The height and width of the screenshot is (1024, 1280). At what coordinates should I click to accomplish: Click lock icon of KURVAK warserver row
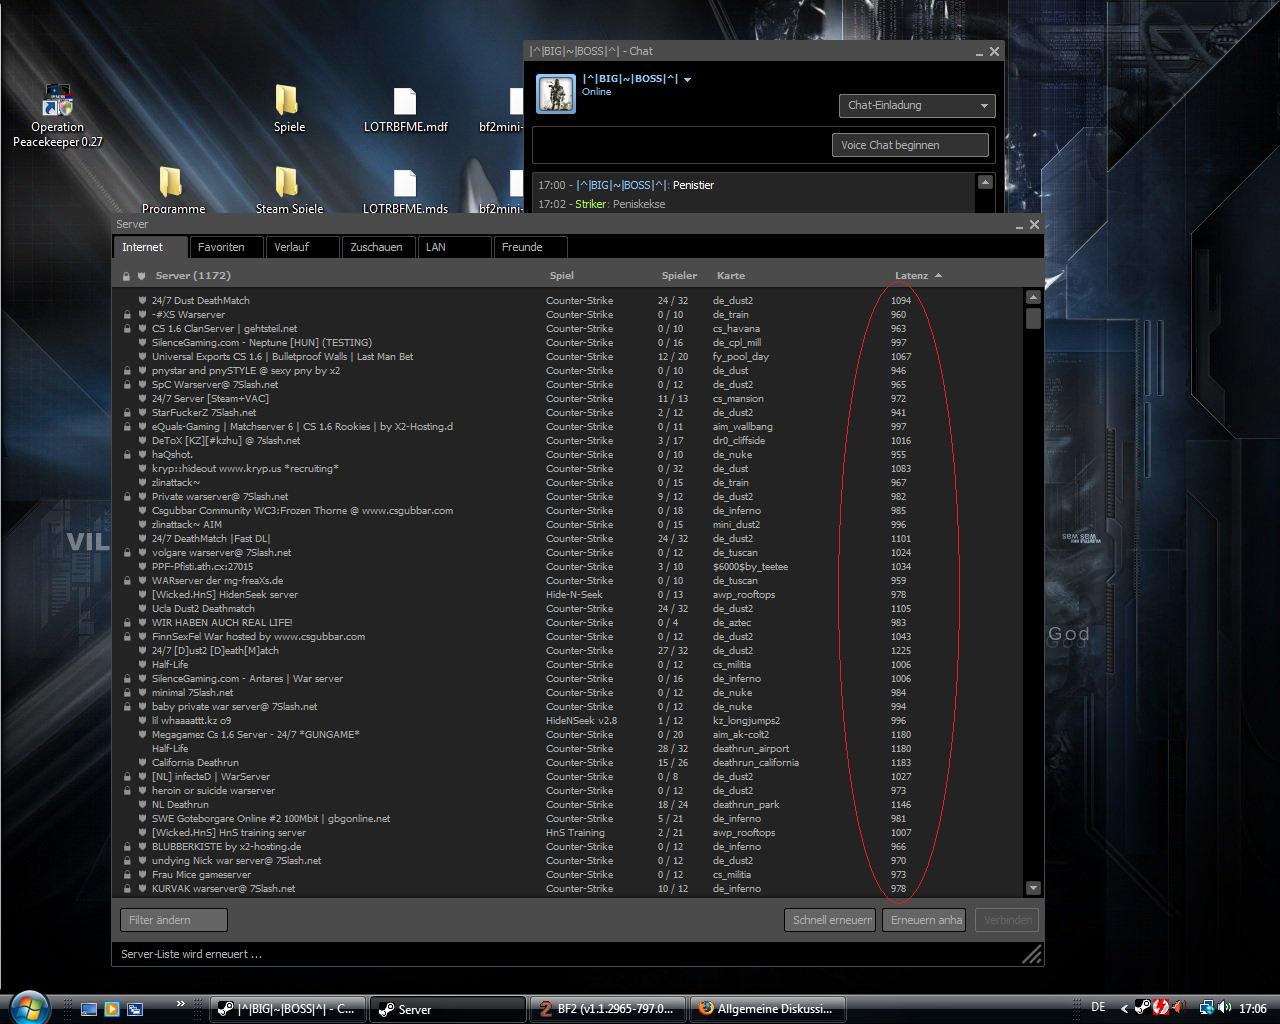(x=127, y=889)
